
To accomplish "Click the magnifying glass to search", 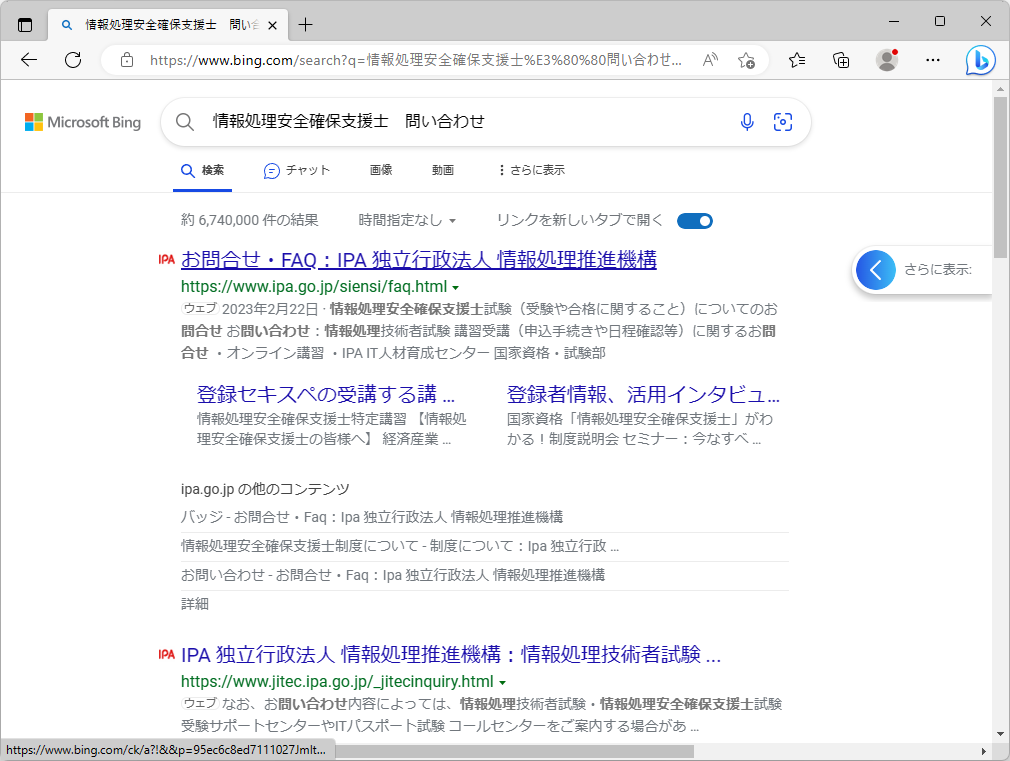I will pos(185,121).
